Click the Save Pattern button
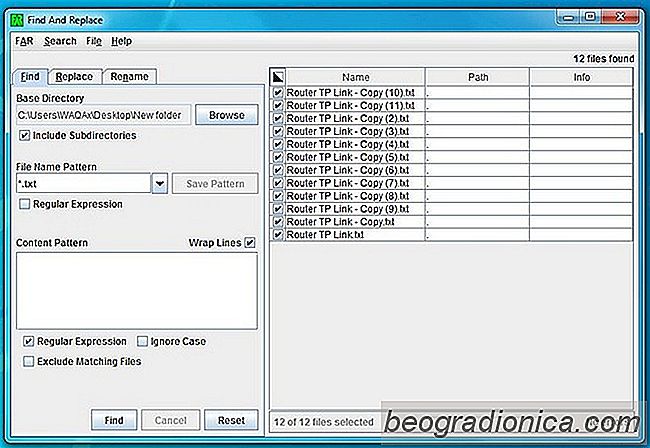The width and height of the screenshot is (650, 448). click(x=215, y=184)
